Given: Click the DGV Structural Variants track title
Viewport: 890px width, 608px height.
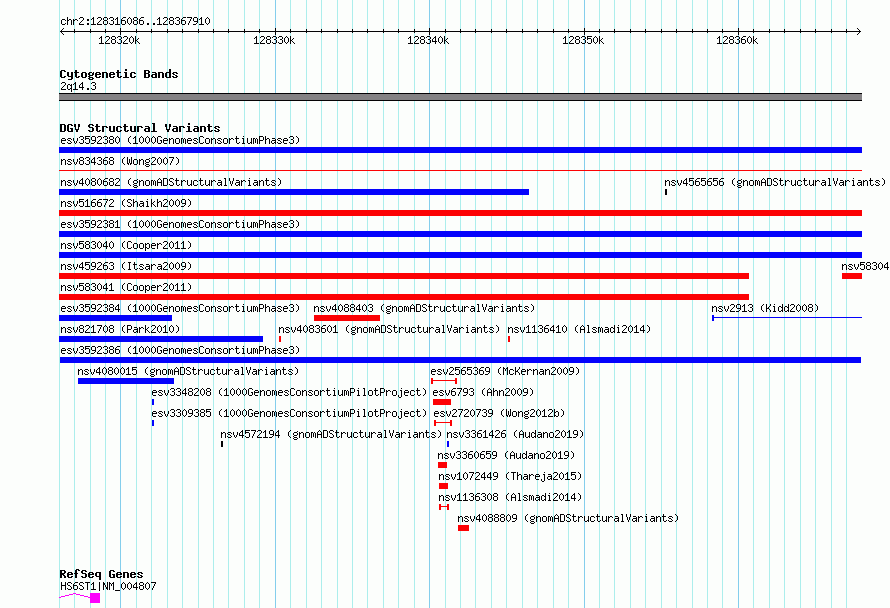Looking at the screenshot, I should coord(140,128).
